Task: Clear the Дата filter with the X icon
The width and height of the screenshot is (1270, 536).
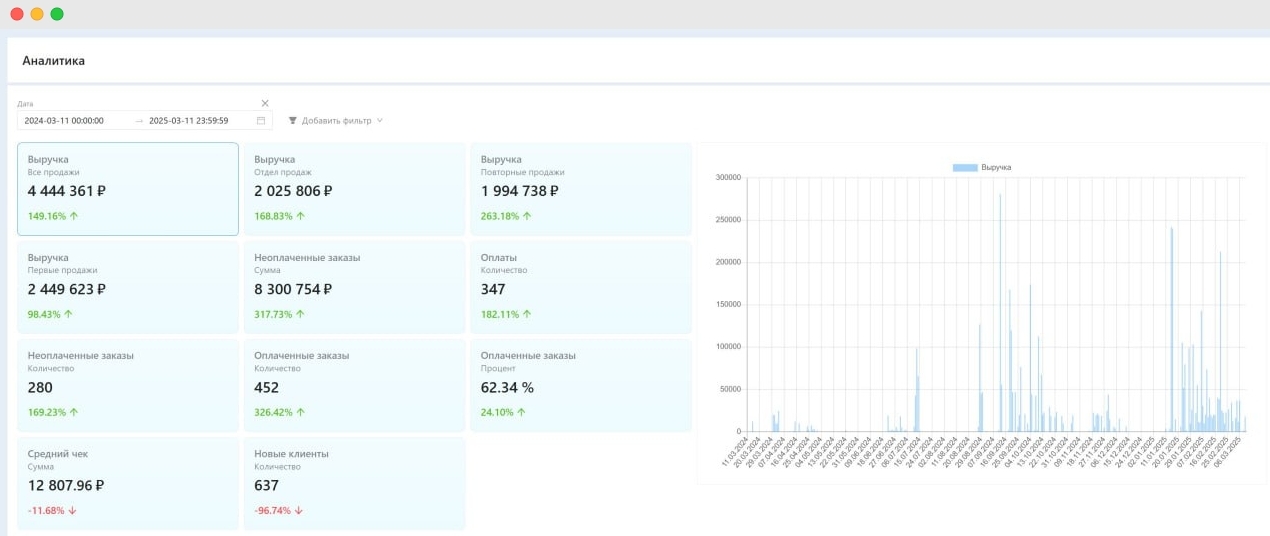Action: click(x=265, y=103)
